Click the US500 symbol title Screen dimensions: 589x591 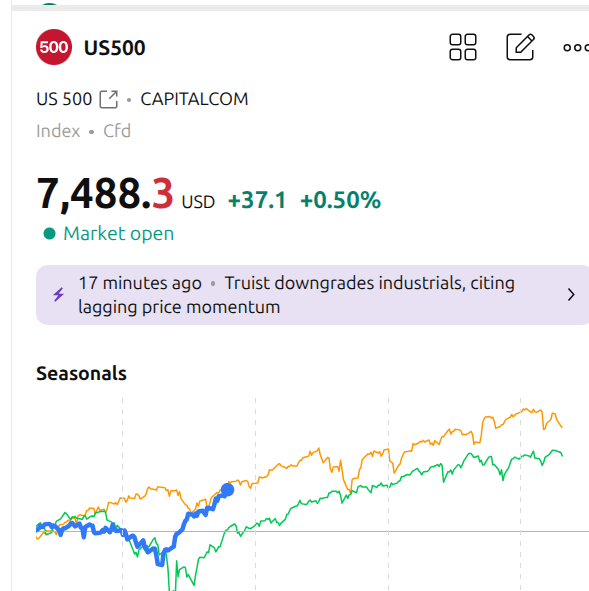point(115,48)
